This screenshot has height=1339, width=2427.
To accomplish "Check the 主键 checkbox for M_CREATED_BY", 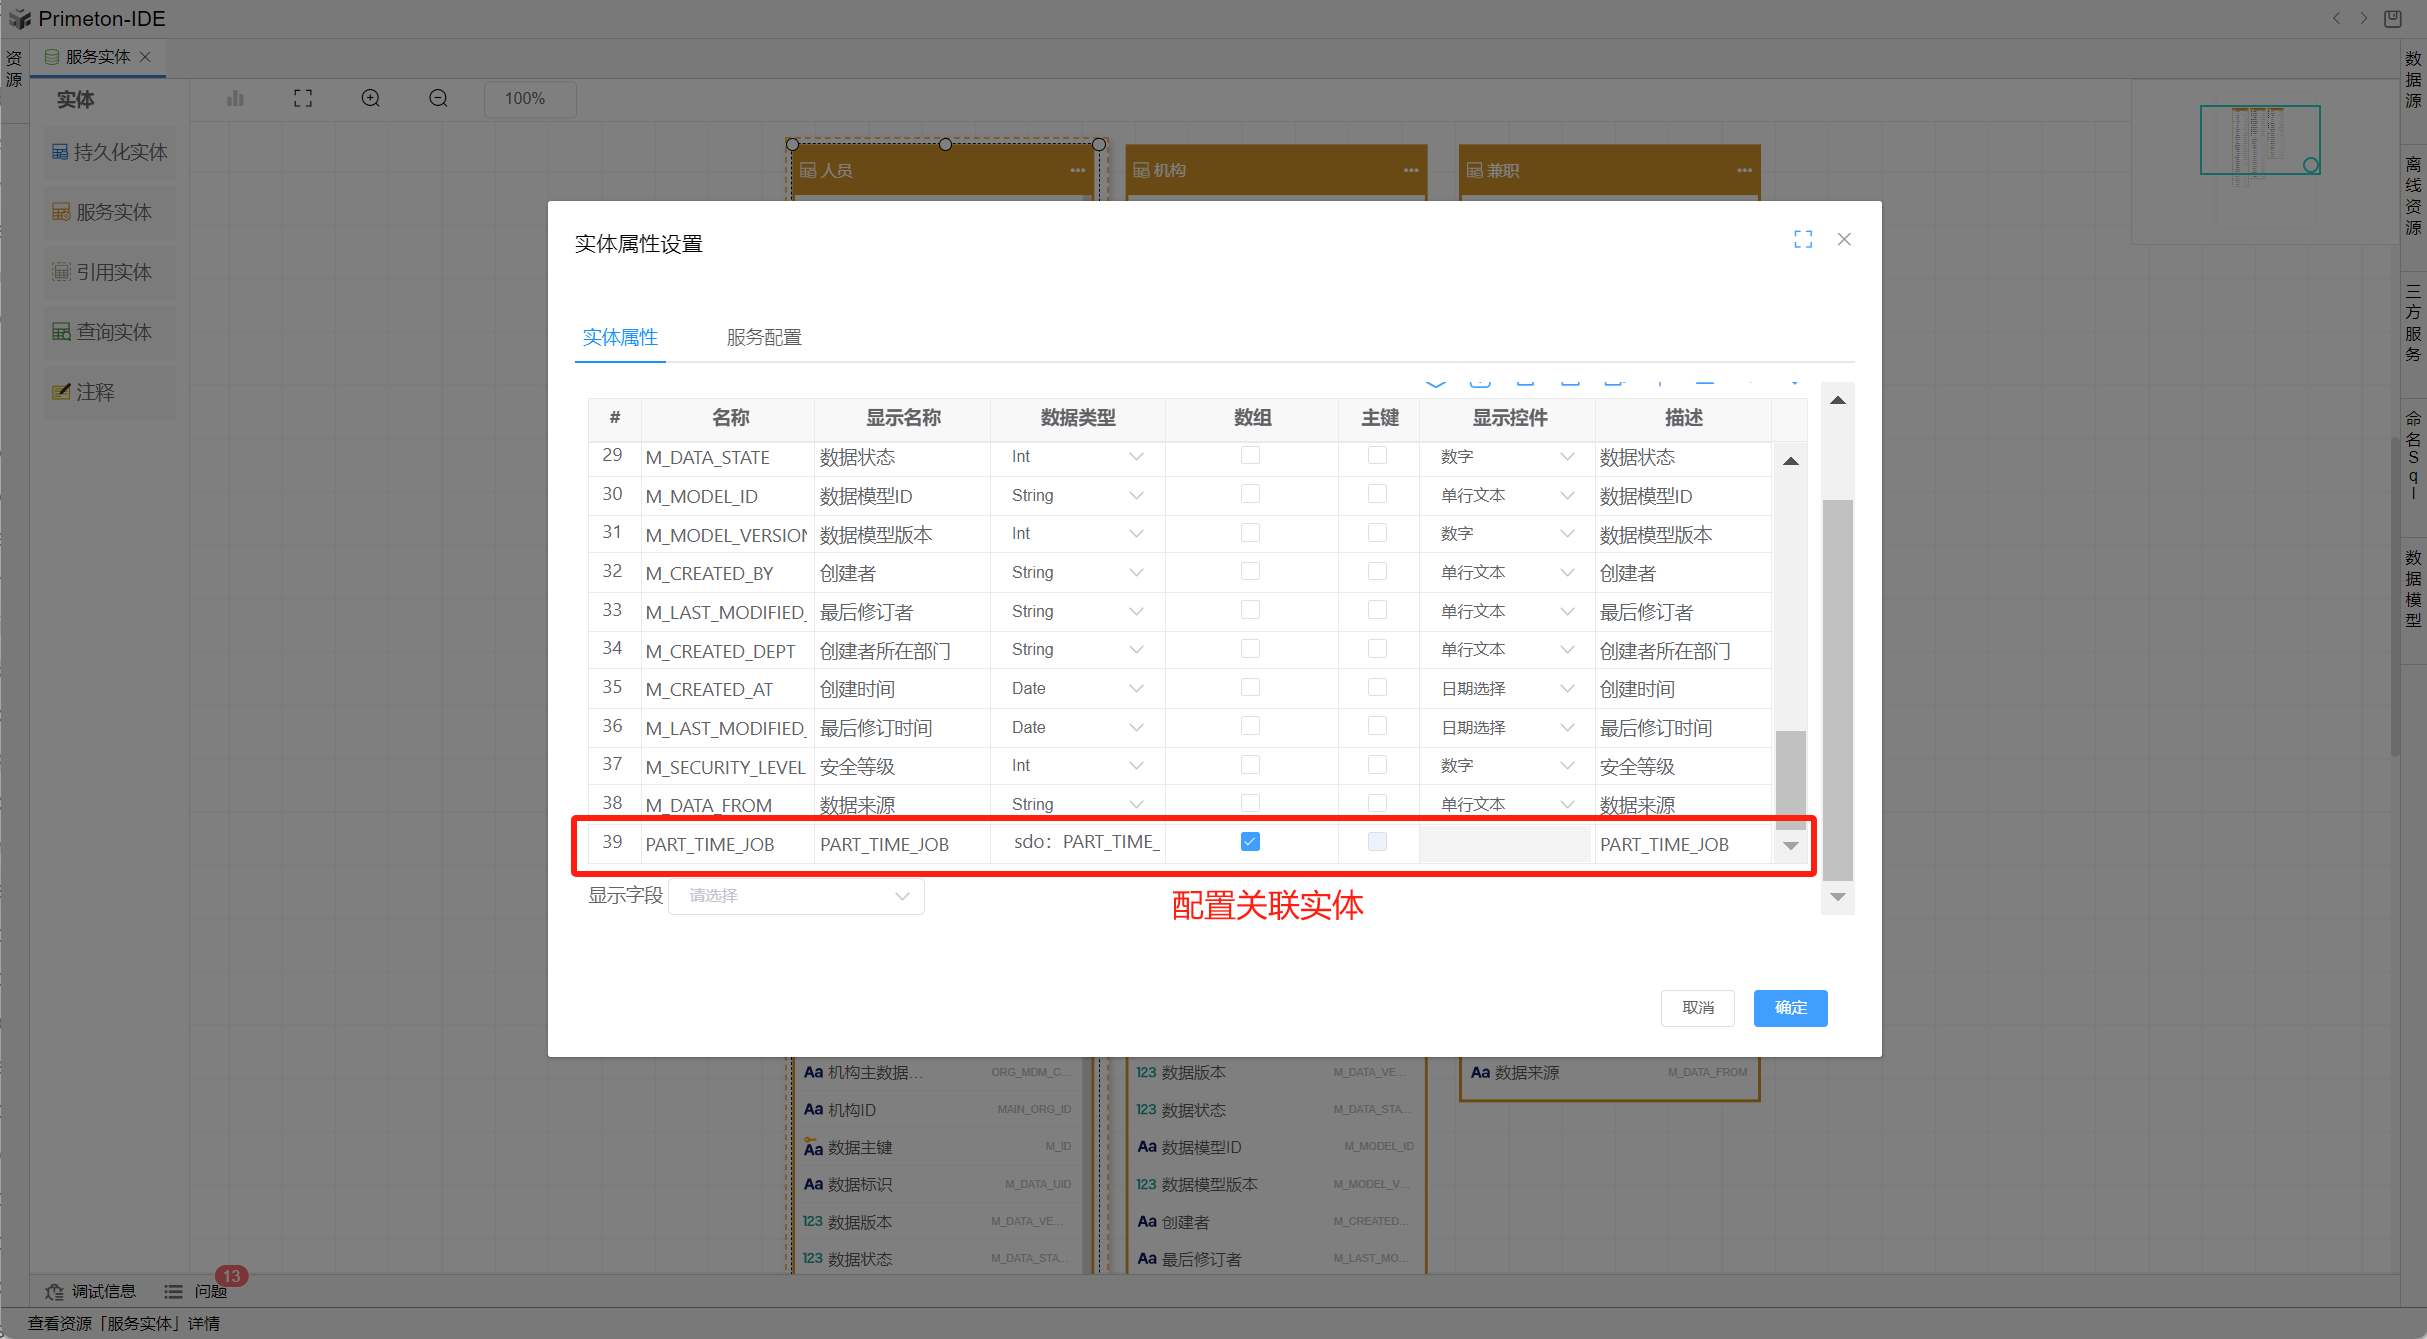I will pos(1377,571).
